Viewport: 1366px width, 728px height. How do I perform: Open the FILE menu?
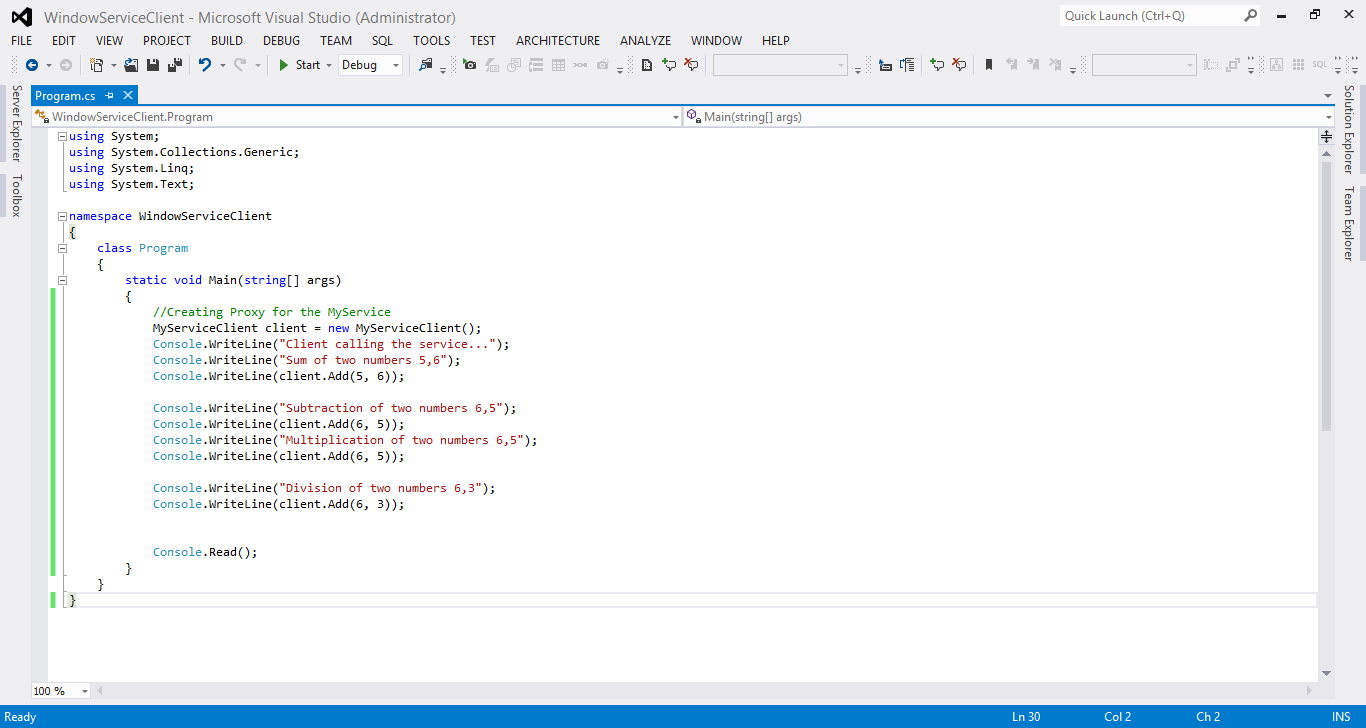click(x=22, y=41)
